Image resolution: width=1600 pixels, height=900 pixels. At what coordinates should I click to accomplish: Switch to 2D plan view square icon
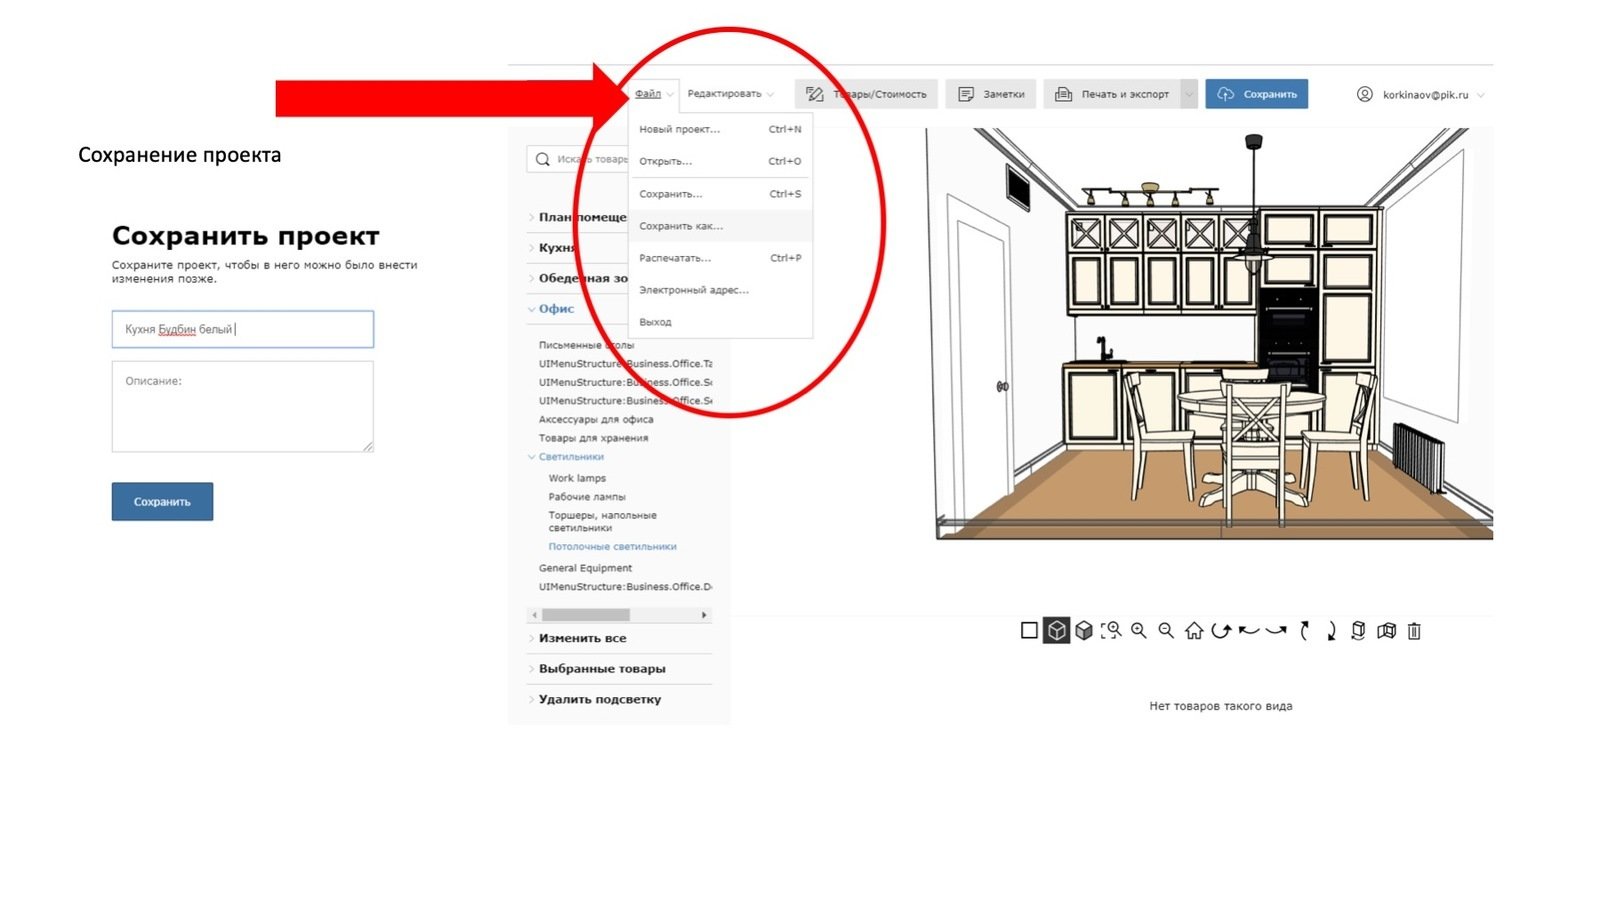tap(1029, 630)
